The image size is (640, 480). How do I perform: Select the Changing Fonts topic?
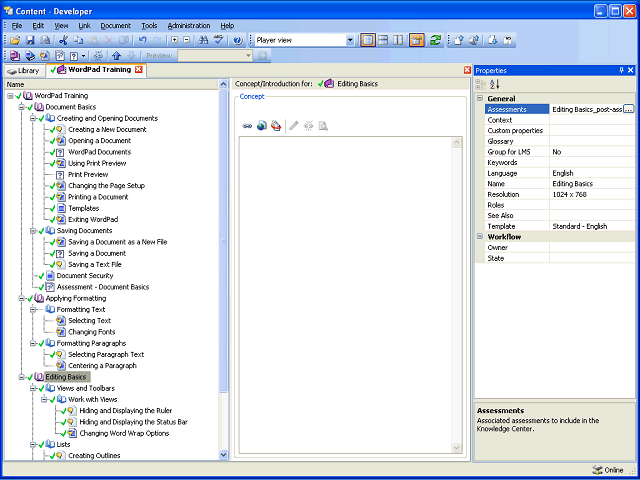pyautogui.click(x=92, y=332)
